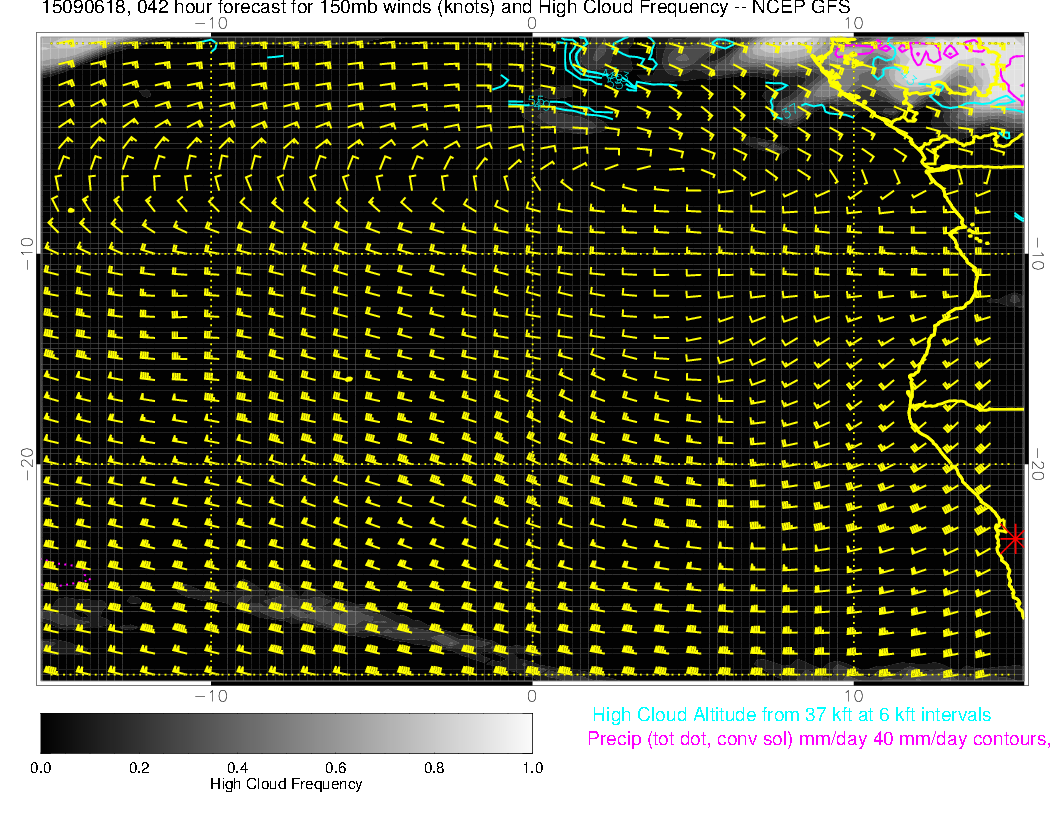Click the red asterisk marker on the coast

pyautogui.click(x=1014, y=538)
